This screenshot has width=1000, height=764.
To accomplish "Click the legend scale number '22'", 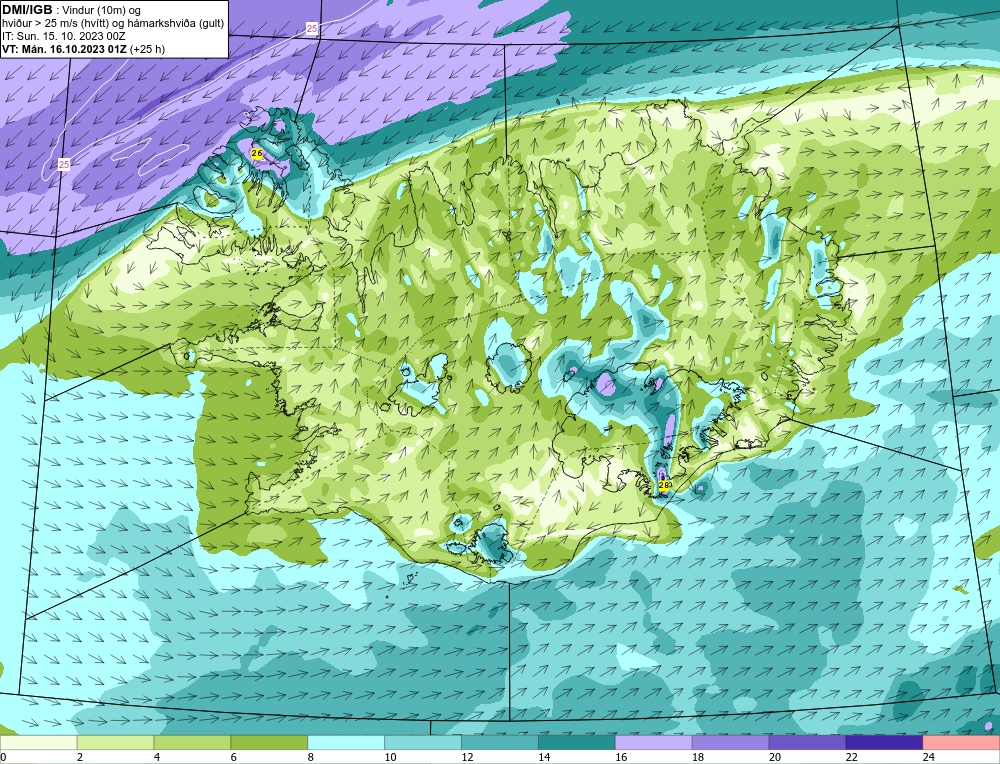I will 851,757.
